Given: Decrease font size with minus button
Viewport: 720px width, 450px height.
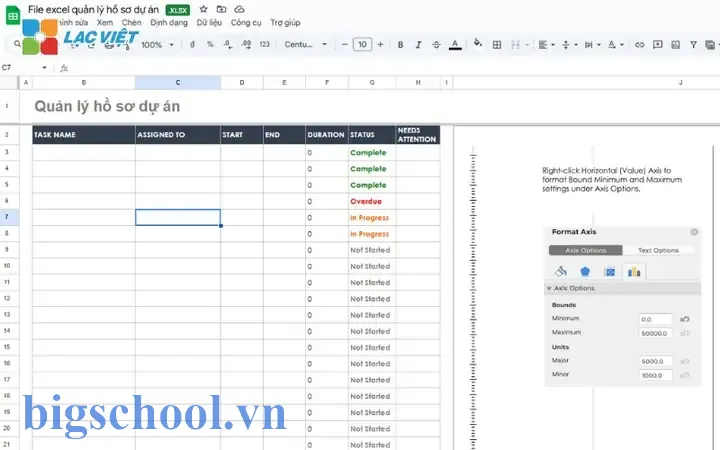Looking at the screenshot, I should pyautogui.click(x=344, y=45).
